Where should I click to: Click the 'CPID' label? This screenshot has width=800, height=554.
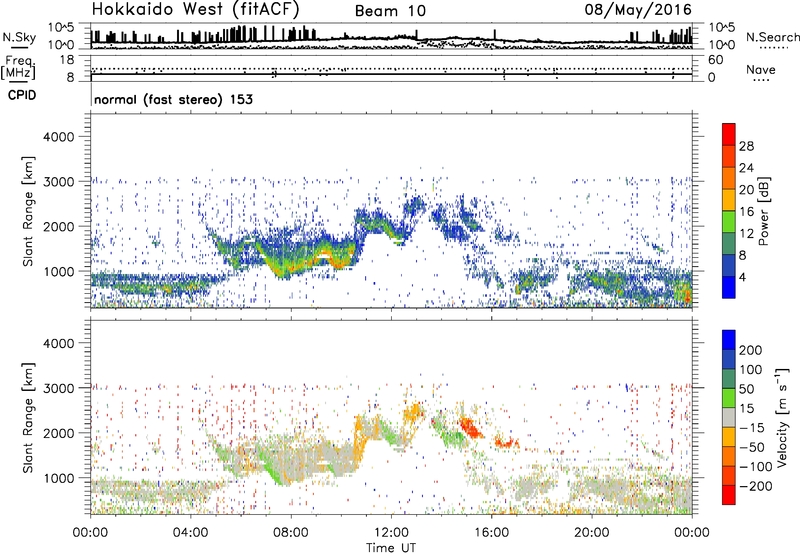coord(22,95)
